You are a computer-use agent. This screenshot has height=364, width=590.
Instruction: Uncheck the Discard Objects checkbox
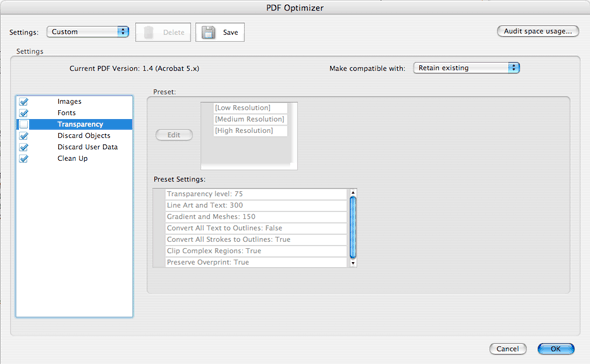click(x=24, y=136)
